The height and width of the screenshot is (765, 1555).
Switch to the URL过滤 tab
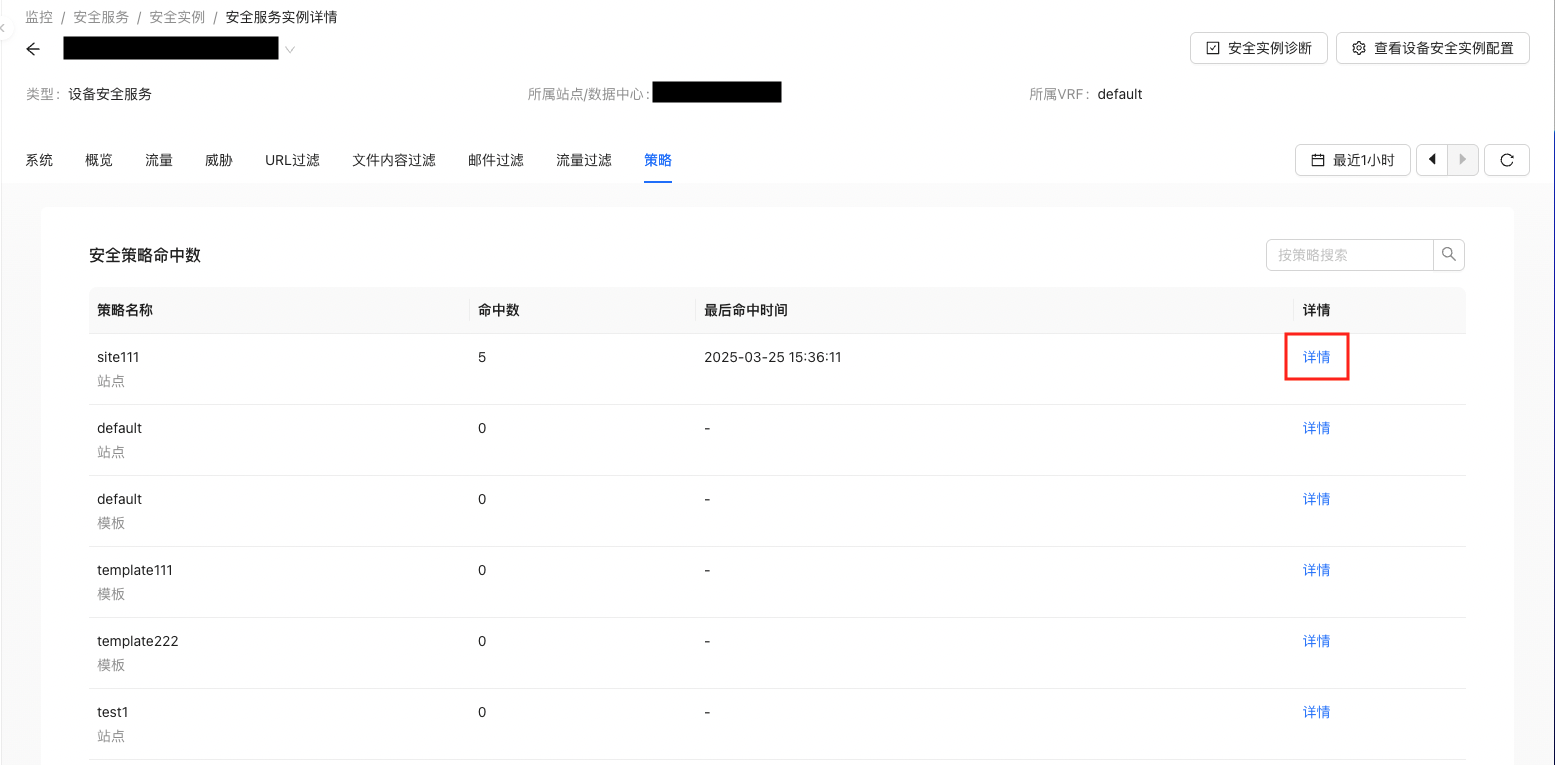pos(292,160)
